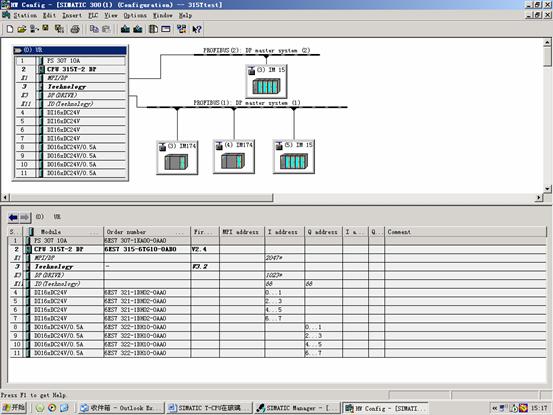Screen dimensions: 553x415
Task: Click the PROFIBUS(2) DP master system line
Action: click(257, 55)
